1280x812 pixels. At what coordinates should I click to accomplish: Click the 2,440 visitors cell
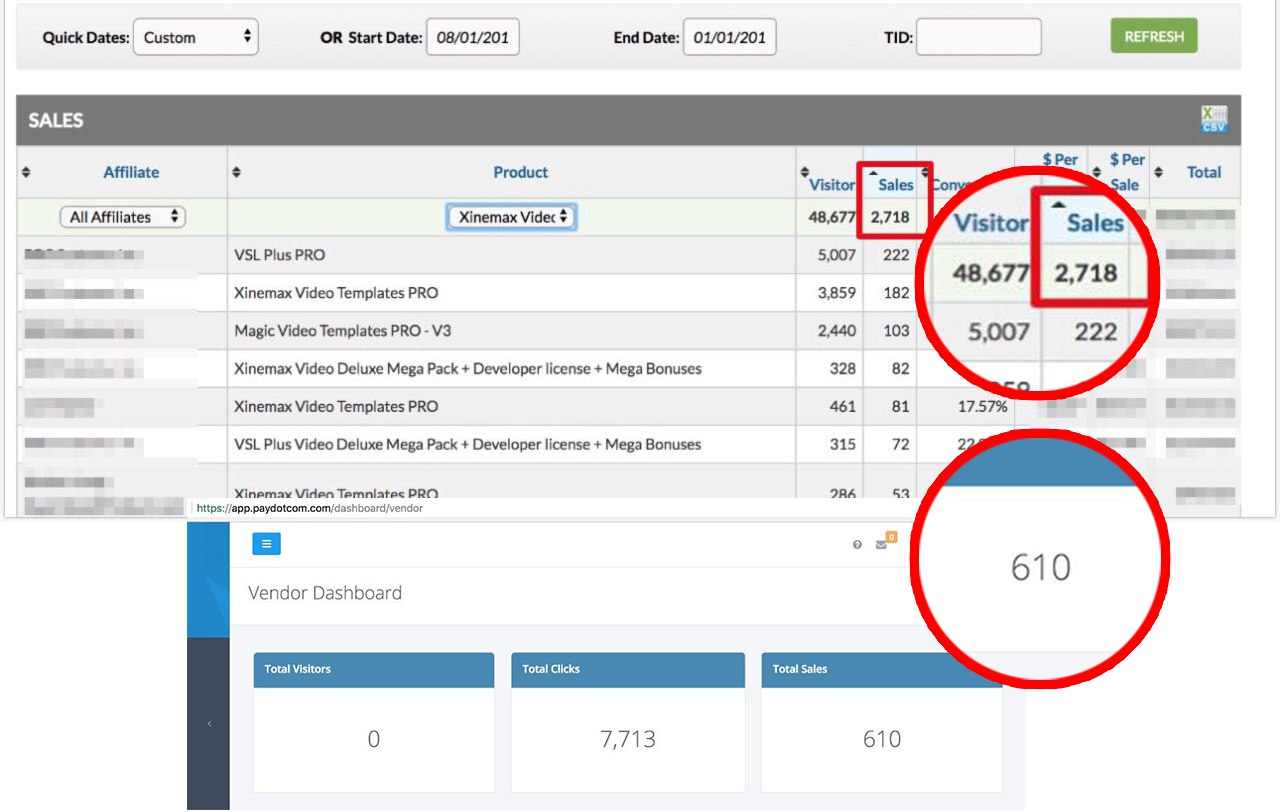(836, 331)
